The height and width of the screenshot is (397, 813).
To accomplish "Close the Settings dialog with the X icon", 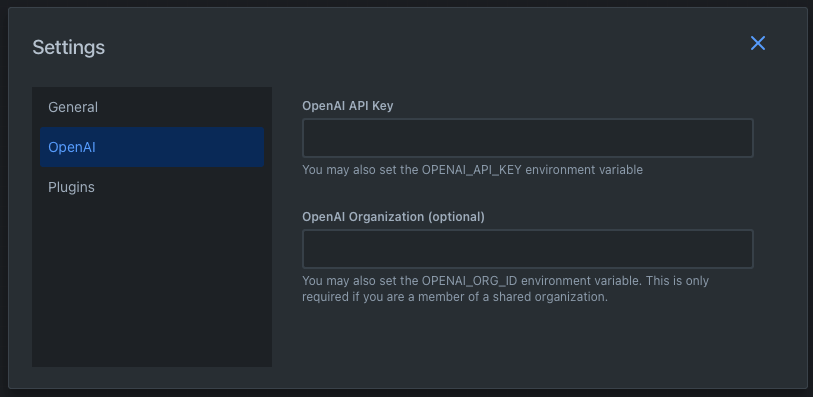I will 758,43.
